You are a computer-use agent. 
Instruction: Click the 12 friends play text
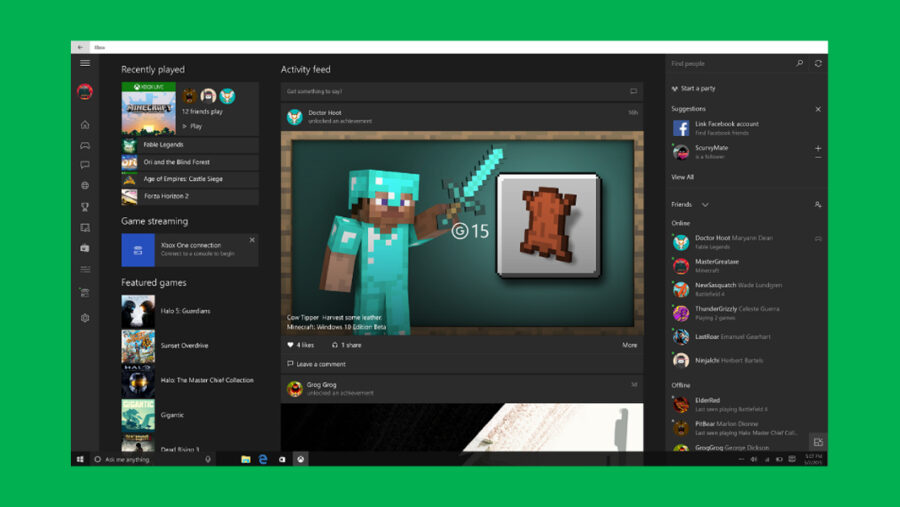click(202, 111)
